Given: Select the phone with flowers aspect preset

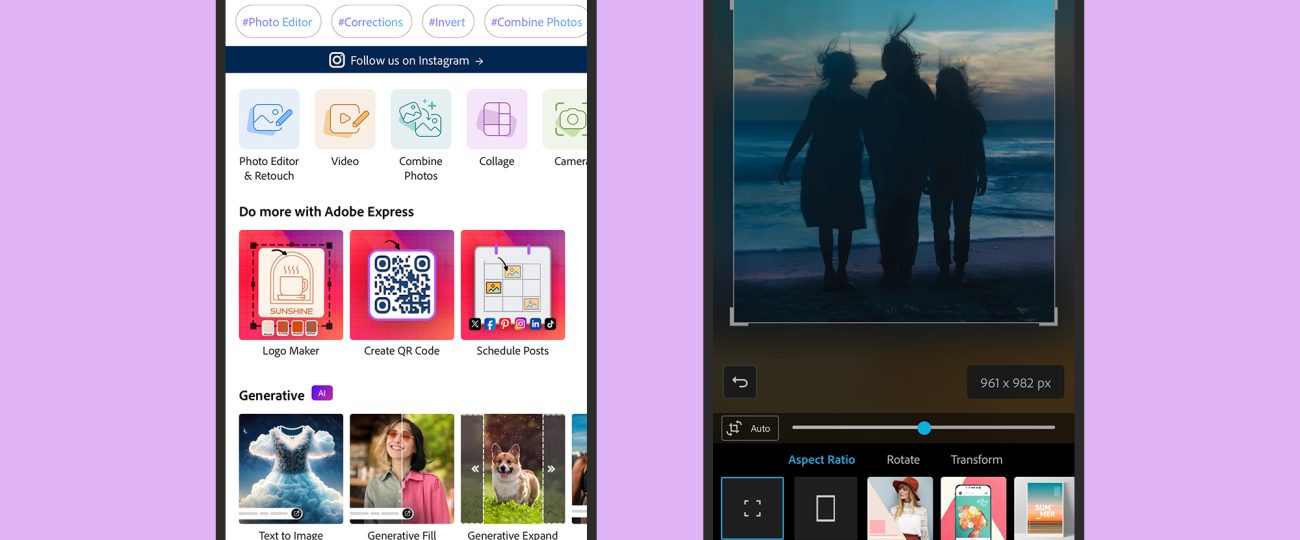Looking at the screenshot, I should (x=973, y=508).
